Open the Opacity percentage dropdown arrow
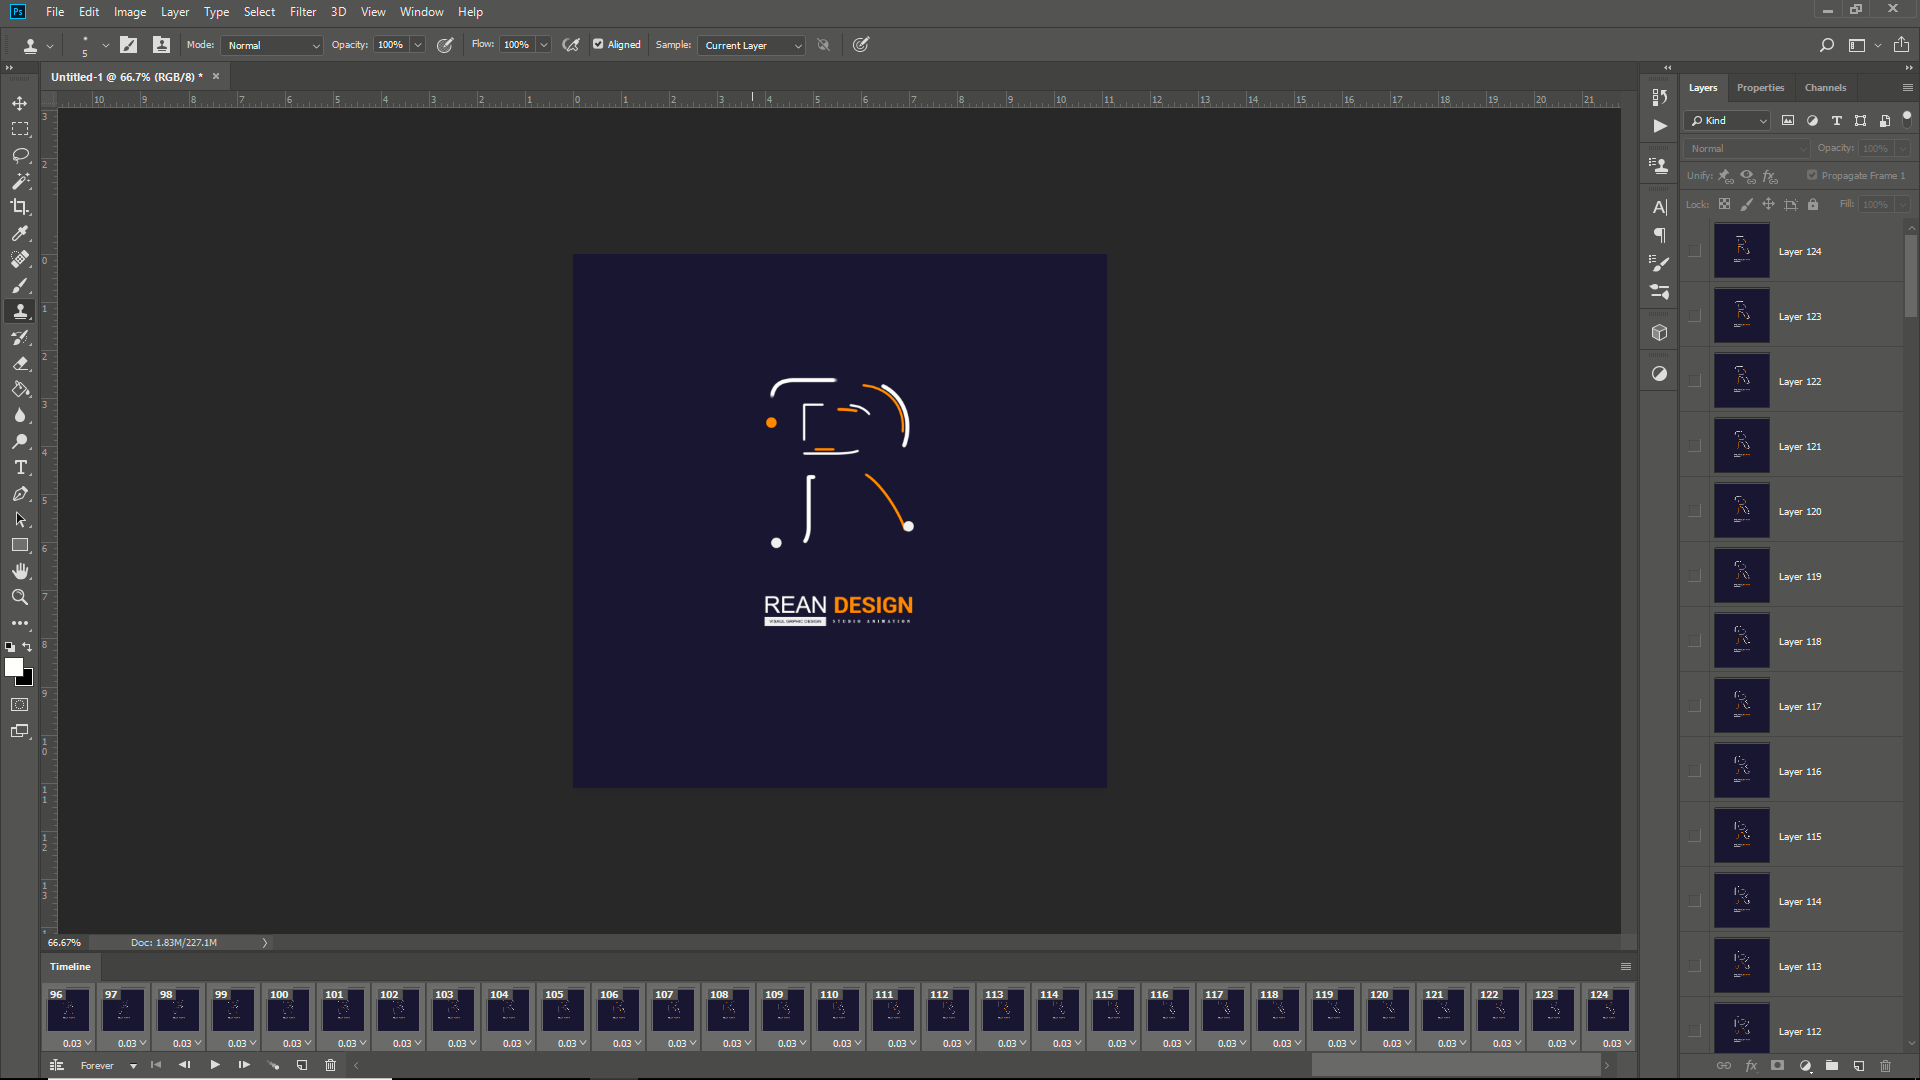The height and width of the screenshot is (1080, 1920). click(x=418, y=45)
